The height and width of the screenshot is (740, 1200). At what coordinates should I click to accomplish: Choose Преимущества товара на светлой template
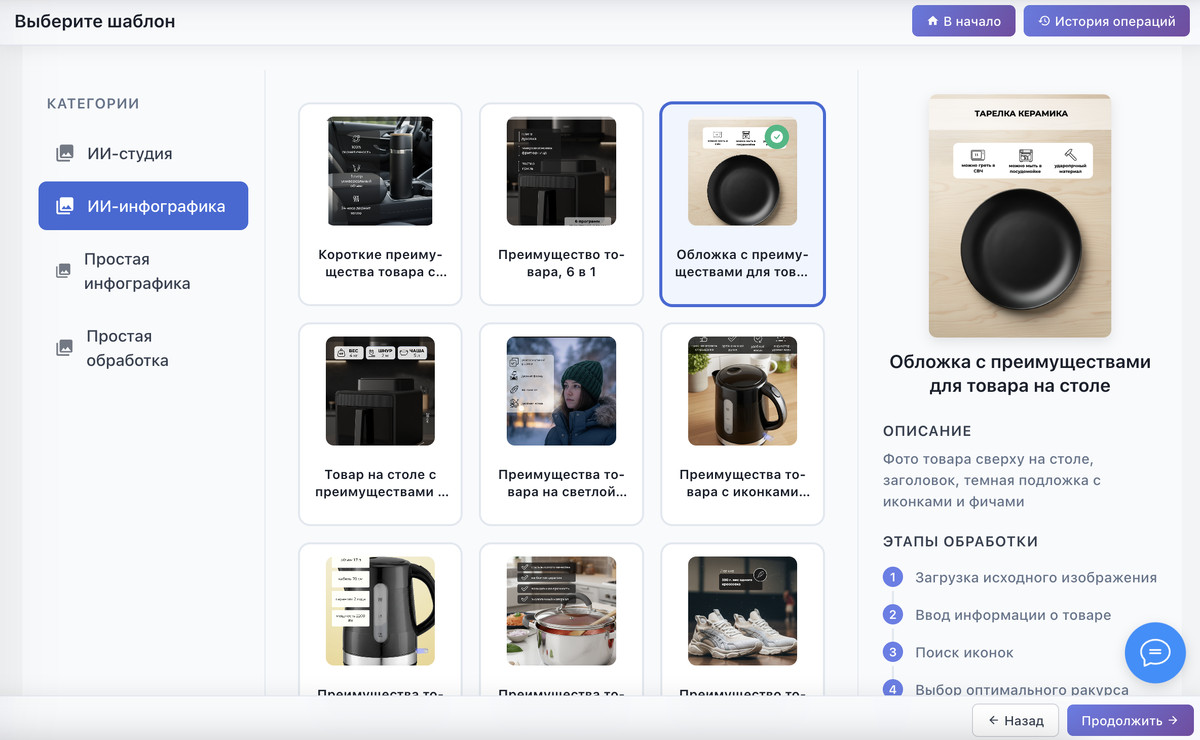coord(561,424)
